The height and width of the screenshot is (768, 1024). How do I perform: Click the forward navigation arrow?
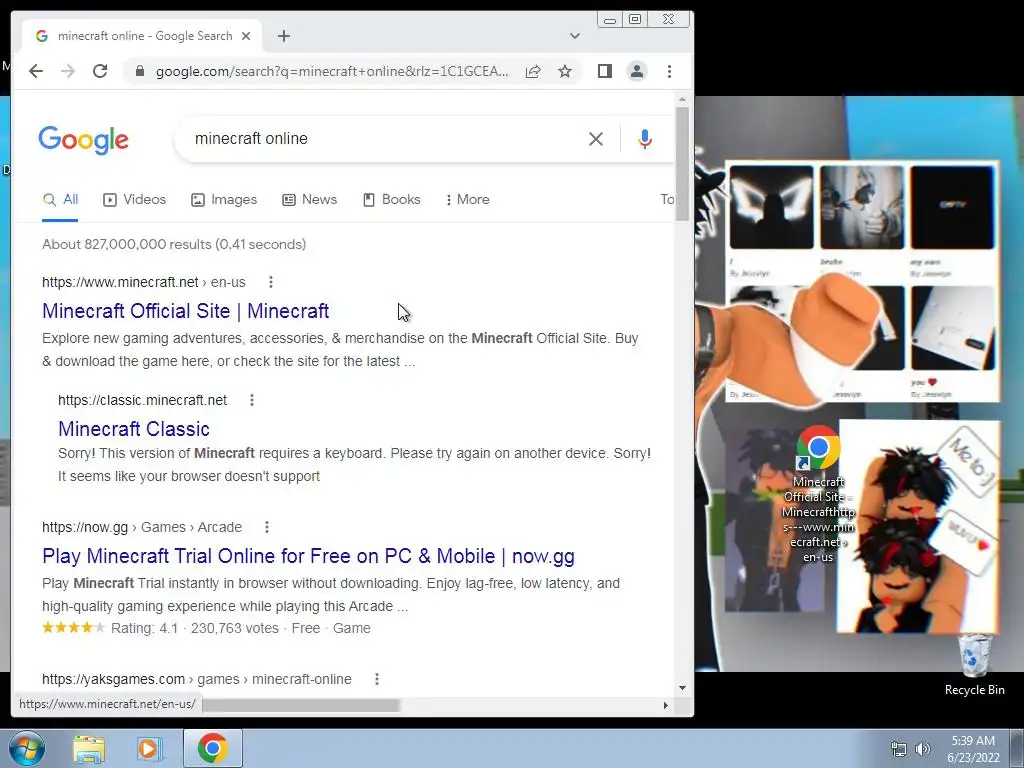pyautogui.click(x=68, y=71)
